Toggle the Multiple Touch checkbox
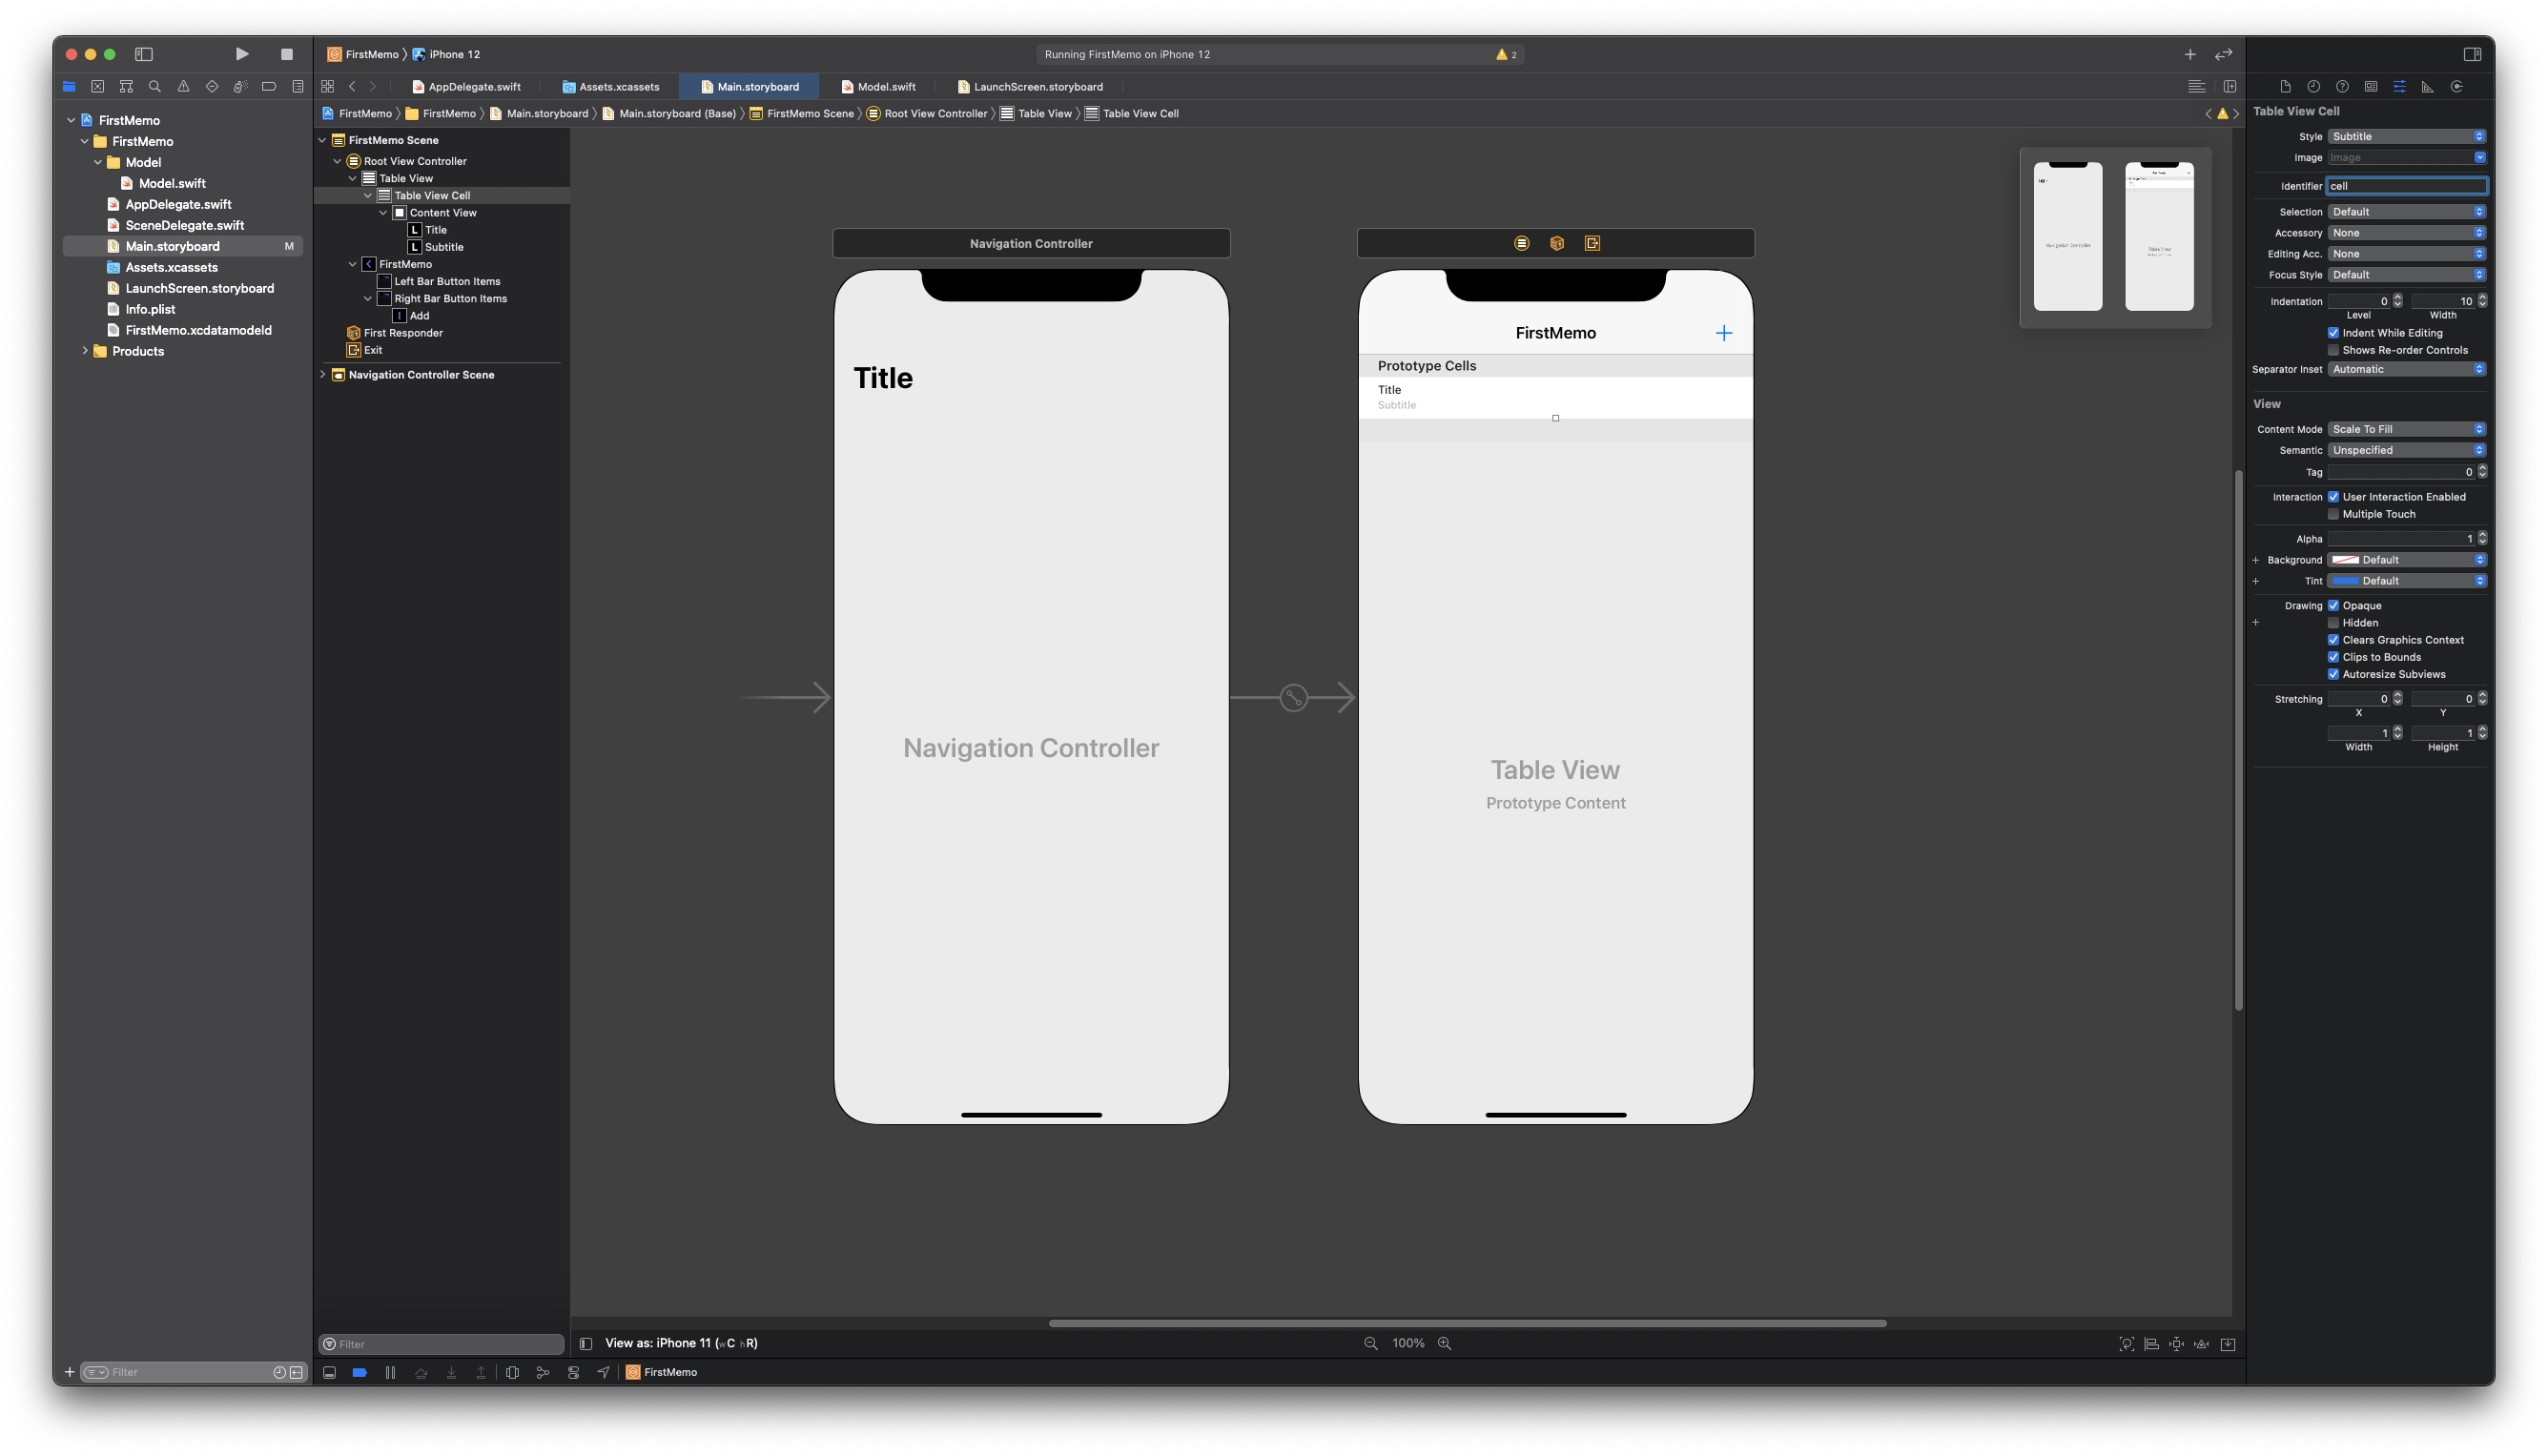Image resolution: width=2548 pixels, height=1456 pixels. pos(2333,514)
